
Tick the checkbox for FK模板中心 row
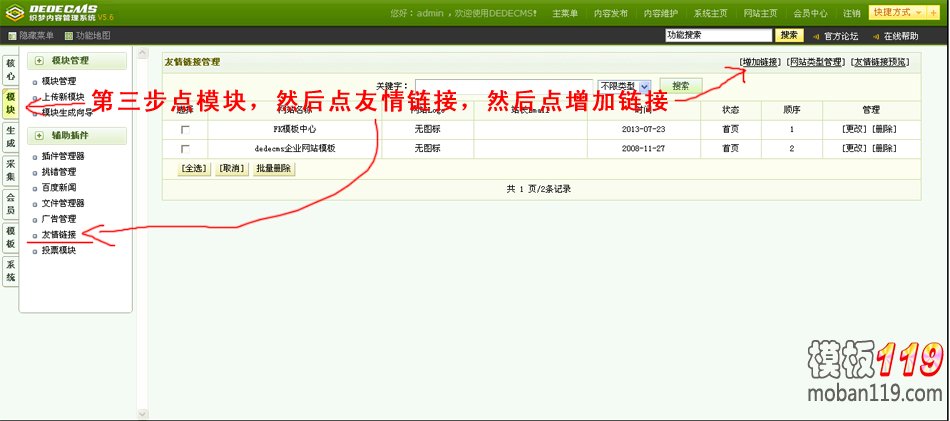[185, 130]
